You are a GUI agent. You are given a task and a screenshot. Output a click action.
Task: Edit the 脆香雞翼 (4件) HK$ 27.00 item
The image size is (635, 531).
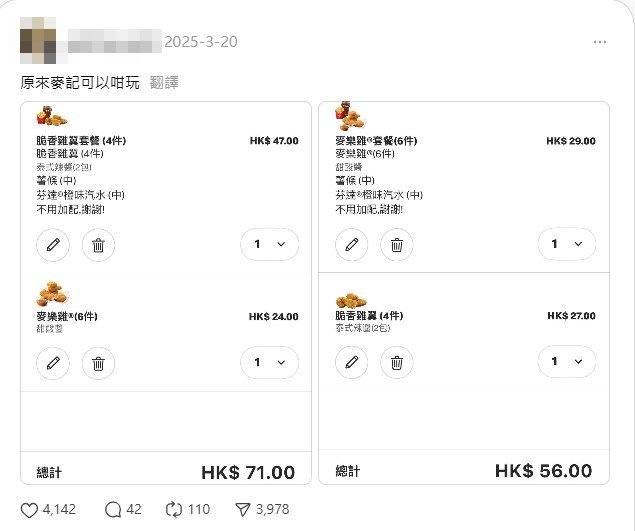[351, 362]
